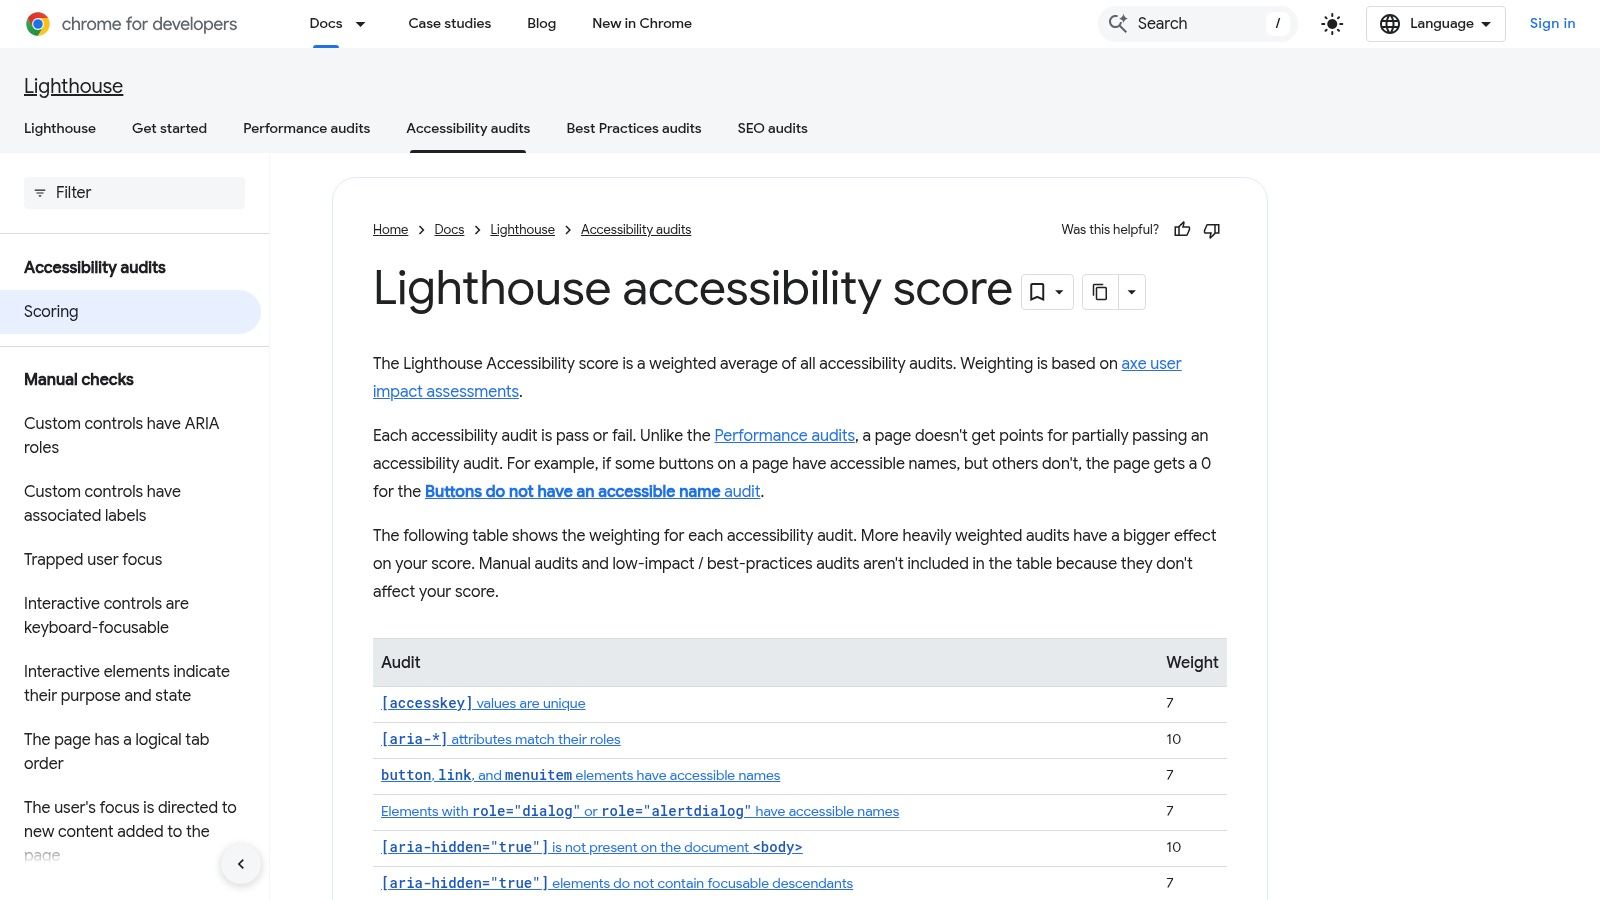
Task: Collapse the sidebar using the chevron button
Action: [241, 863]
